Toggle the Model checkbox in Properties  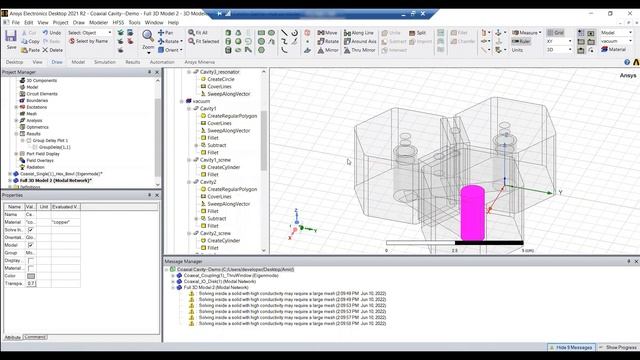30,245
